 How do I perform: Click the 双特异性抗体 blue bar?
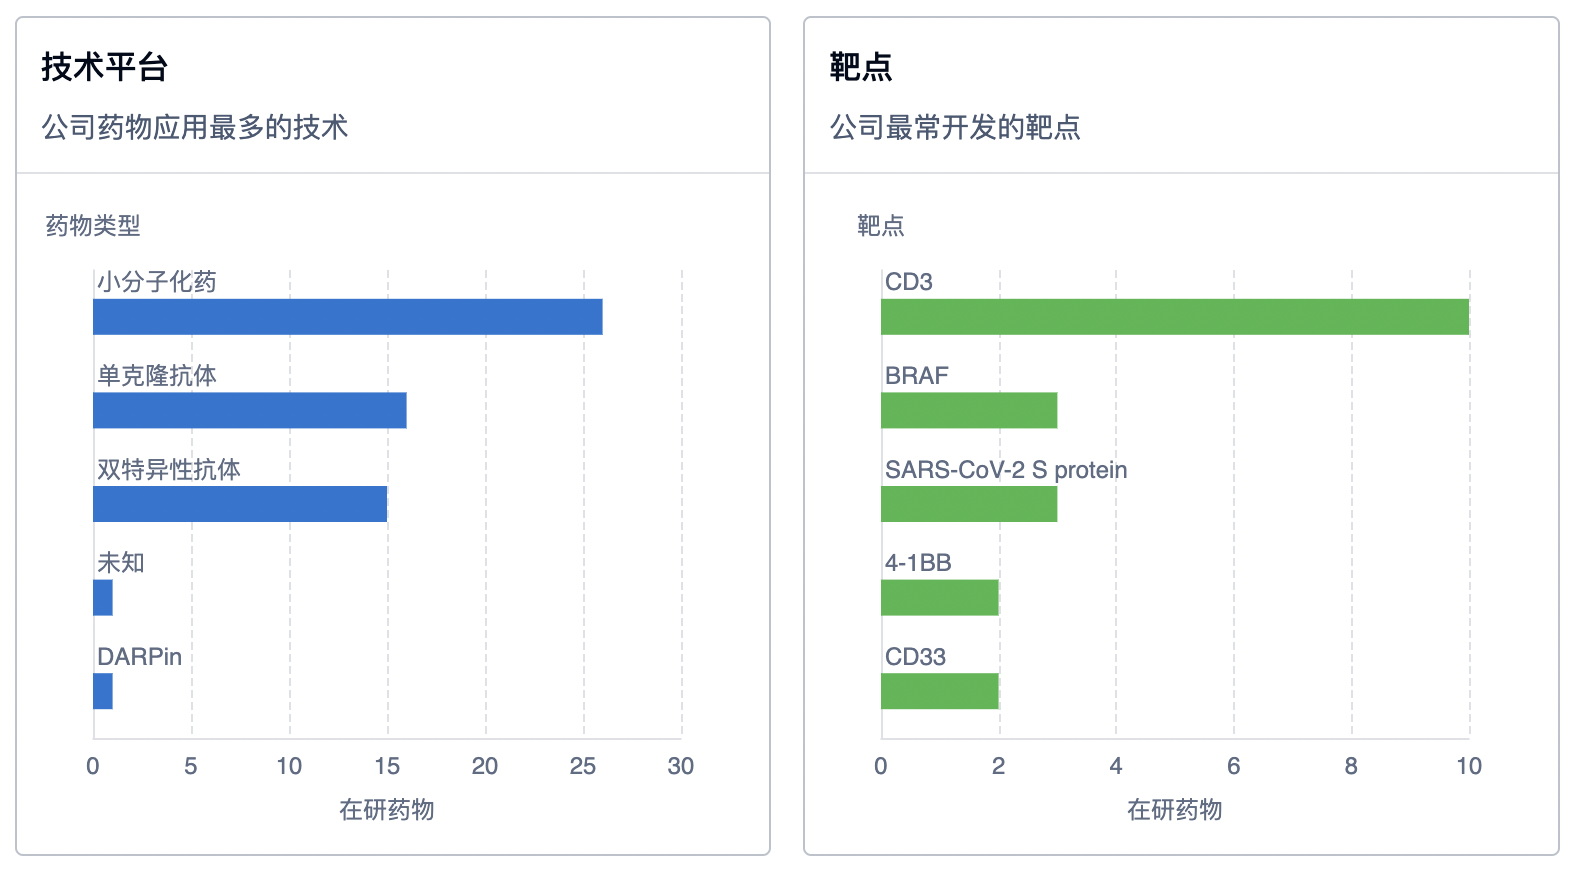(240, 504)
